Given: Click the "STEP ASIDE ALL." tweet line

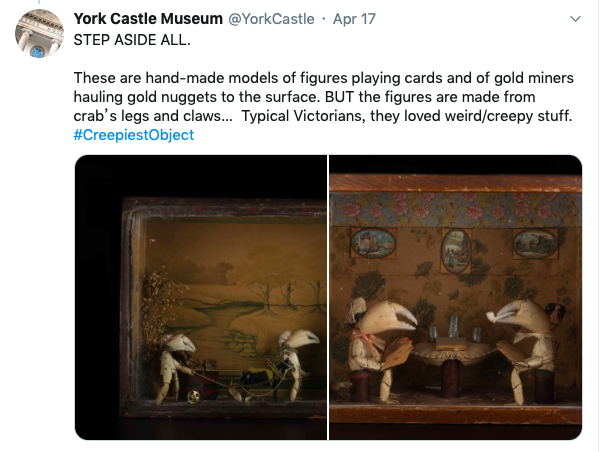Looking at the screenshot, I should pos(132,40).
